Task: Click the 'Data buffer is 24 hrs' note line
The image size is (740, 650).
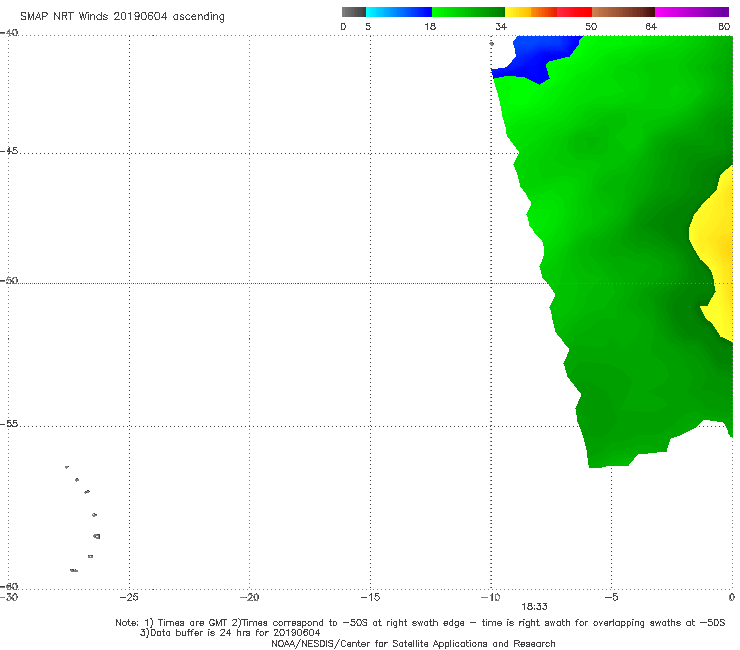Action: (x=230, y=633)
